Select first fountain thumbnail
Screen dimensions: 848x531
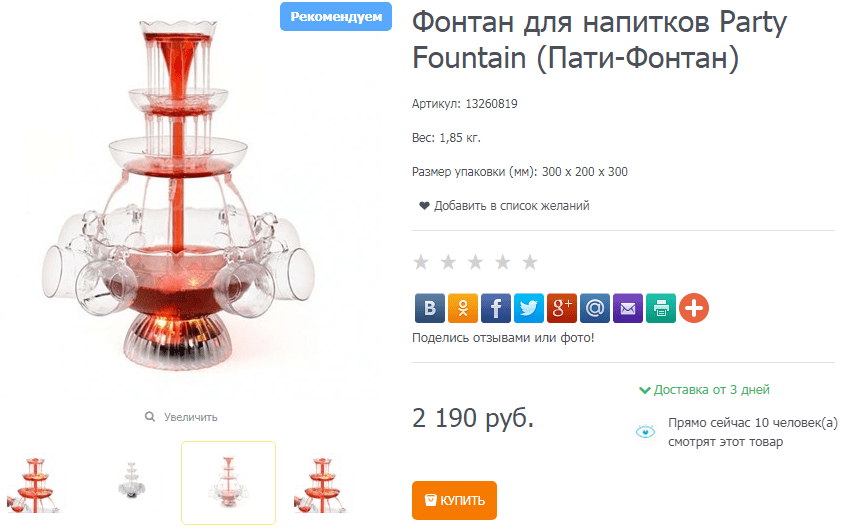[35, 484]
